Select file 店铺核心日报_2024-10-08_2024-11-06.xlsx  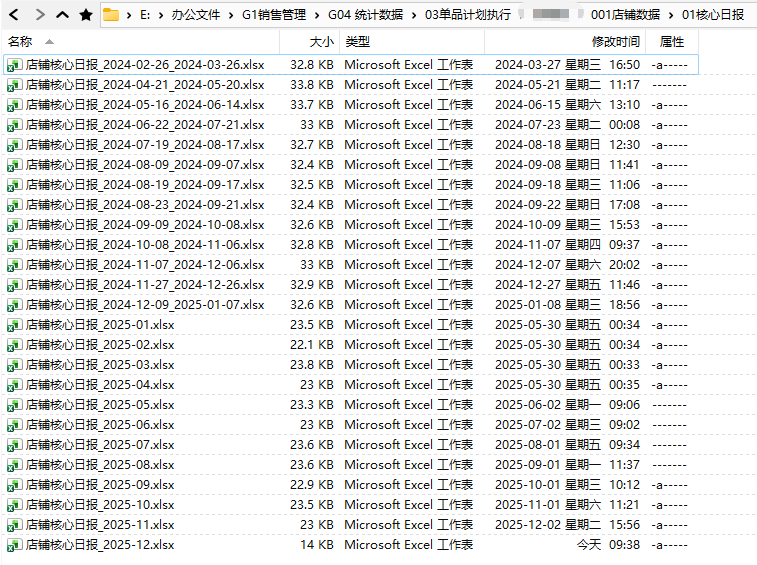pyautogui.click(x=145, y=245)
